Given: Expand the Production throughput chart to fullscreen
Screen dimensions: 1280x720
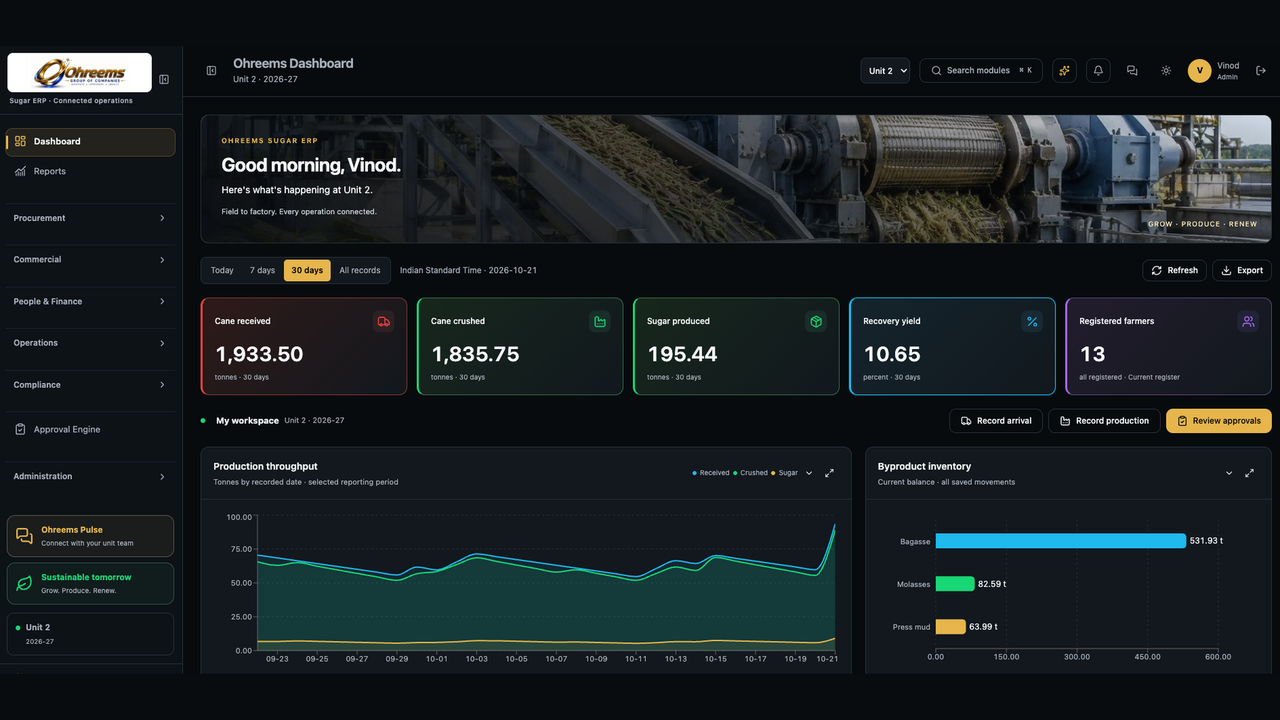Looking at the screenshot, I should point(829,473).
